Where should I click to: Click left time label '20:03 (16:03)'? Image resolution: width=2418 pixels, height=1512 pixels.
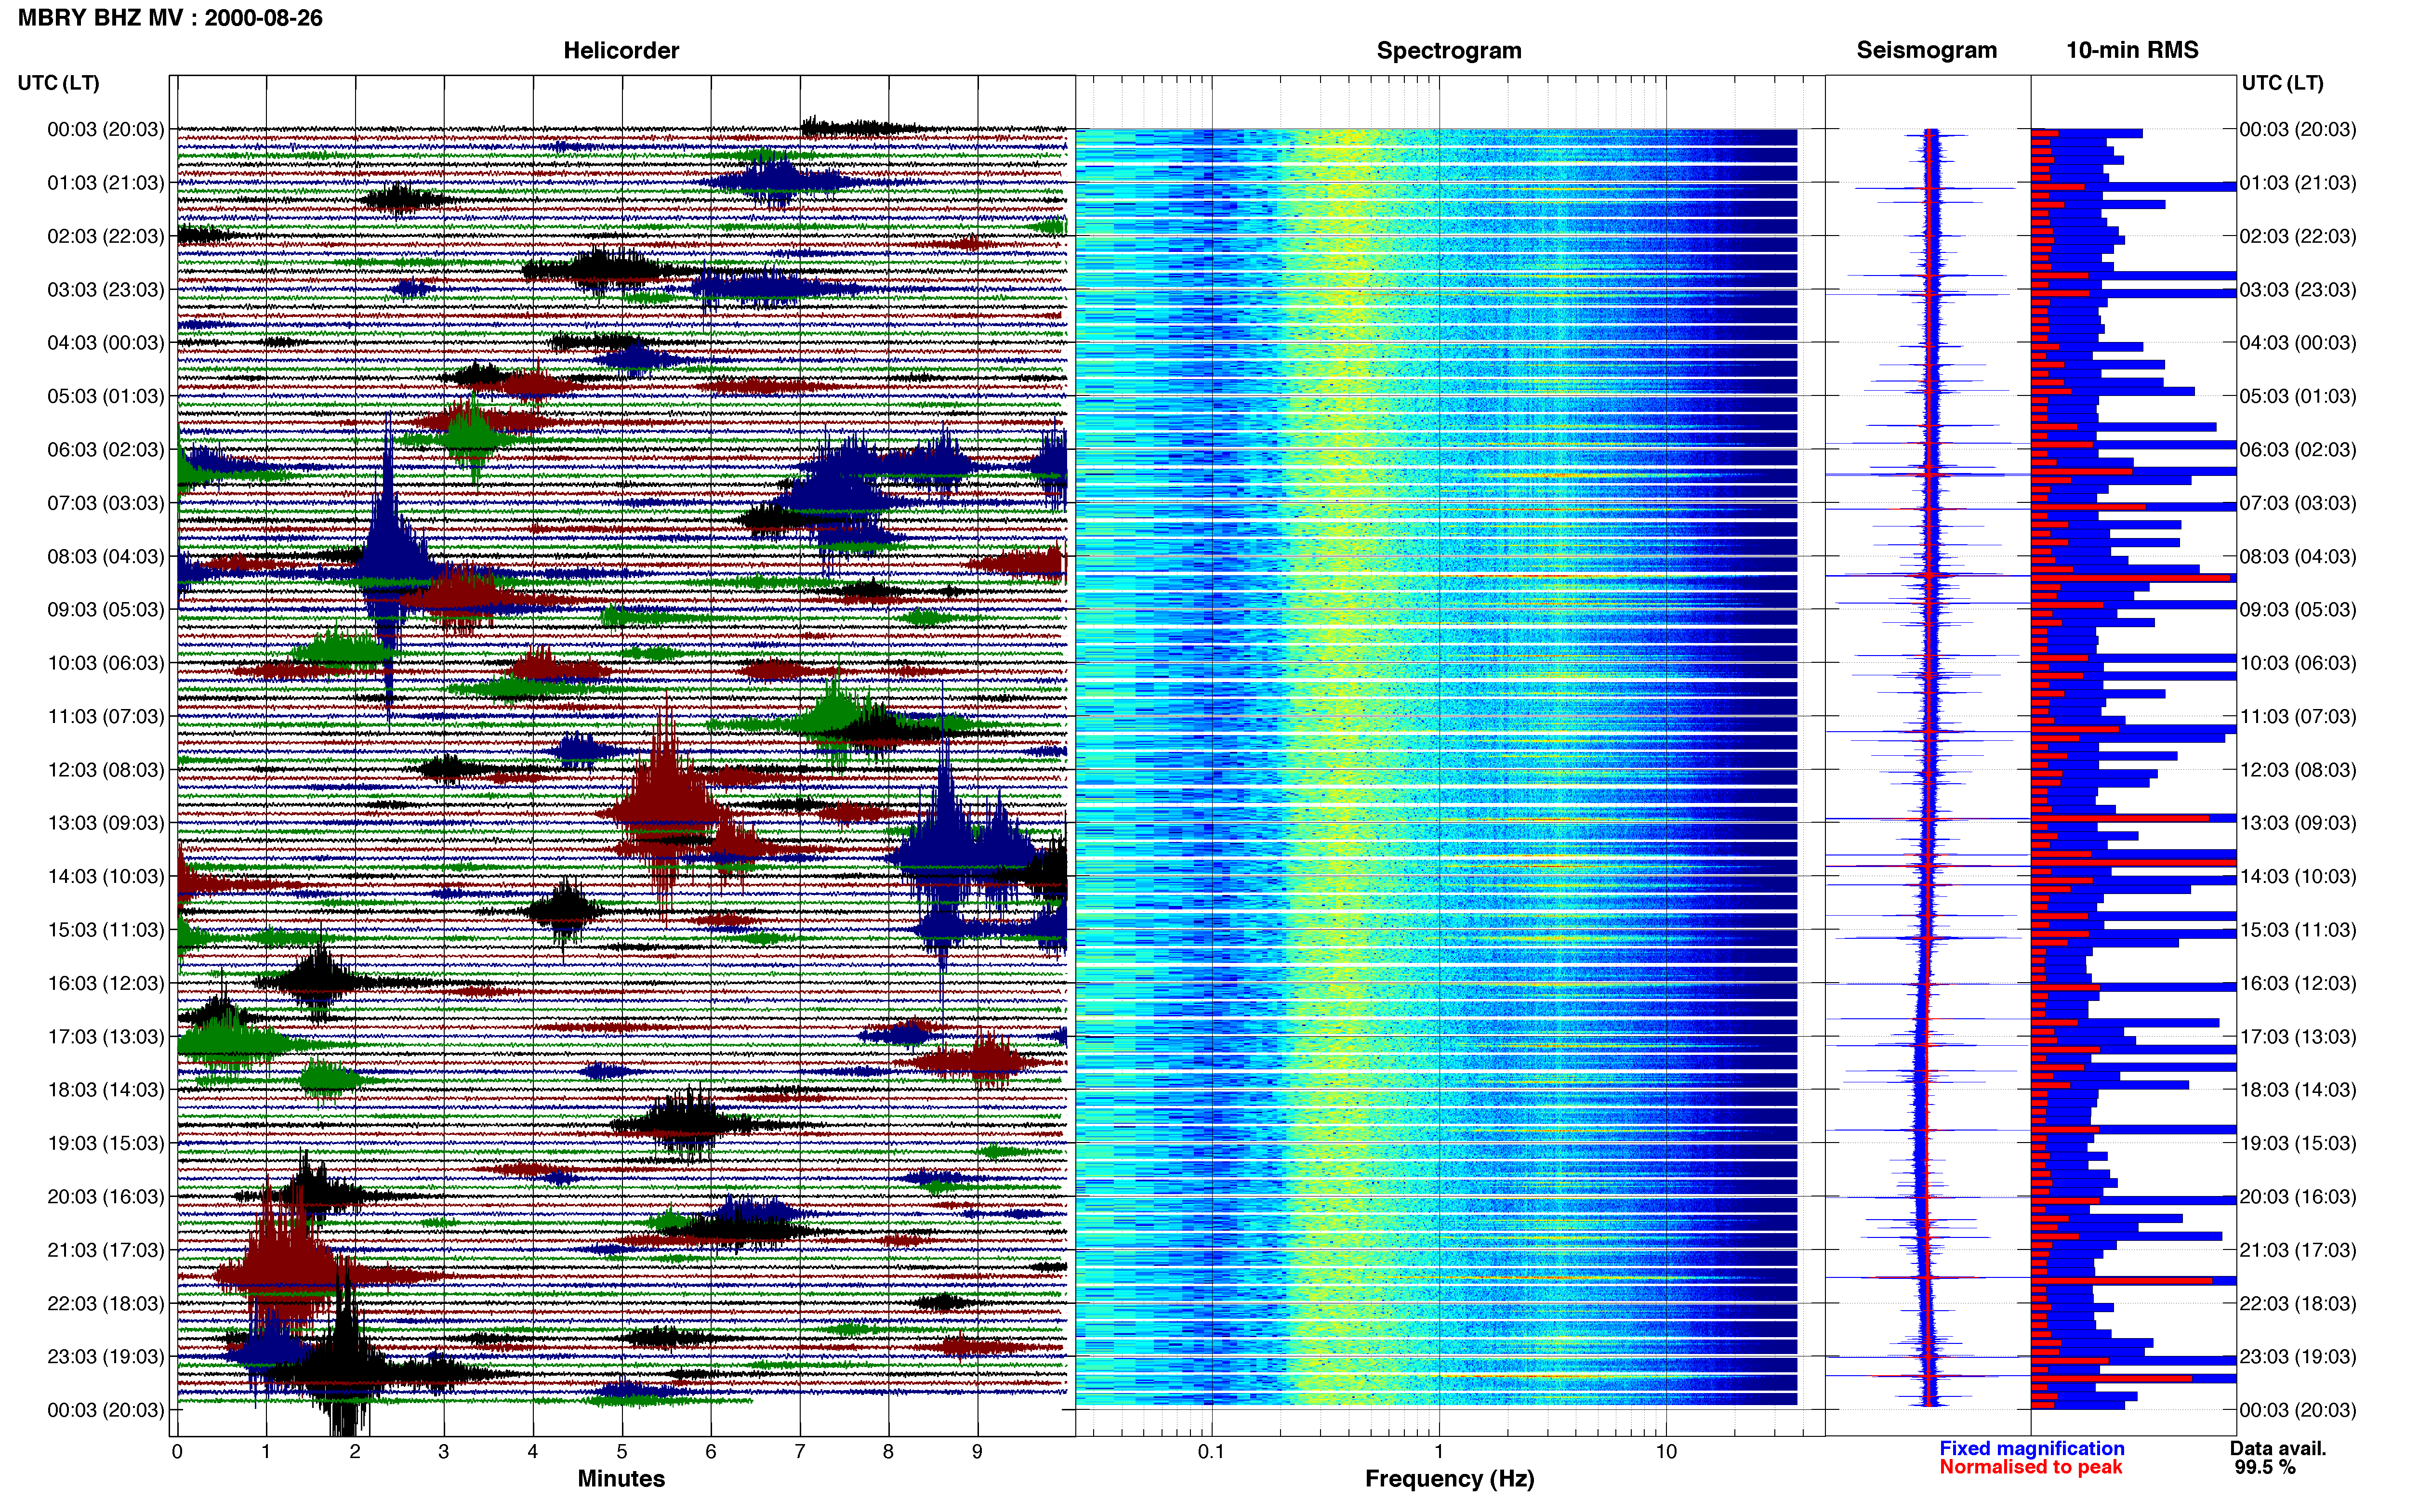pos(105,1196)
